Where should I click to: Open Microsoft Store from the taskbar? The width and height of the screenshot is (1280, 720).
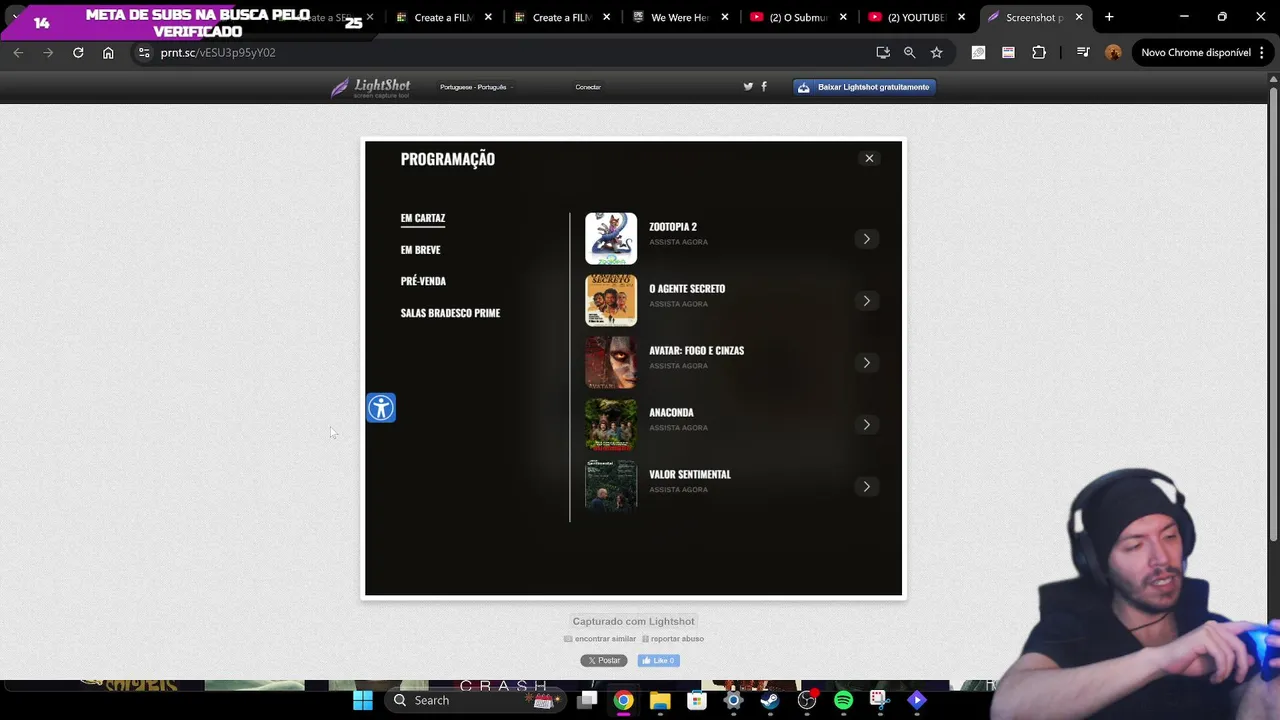click(x=697, y=700)
